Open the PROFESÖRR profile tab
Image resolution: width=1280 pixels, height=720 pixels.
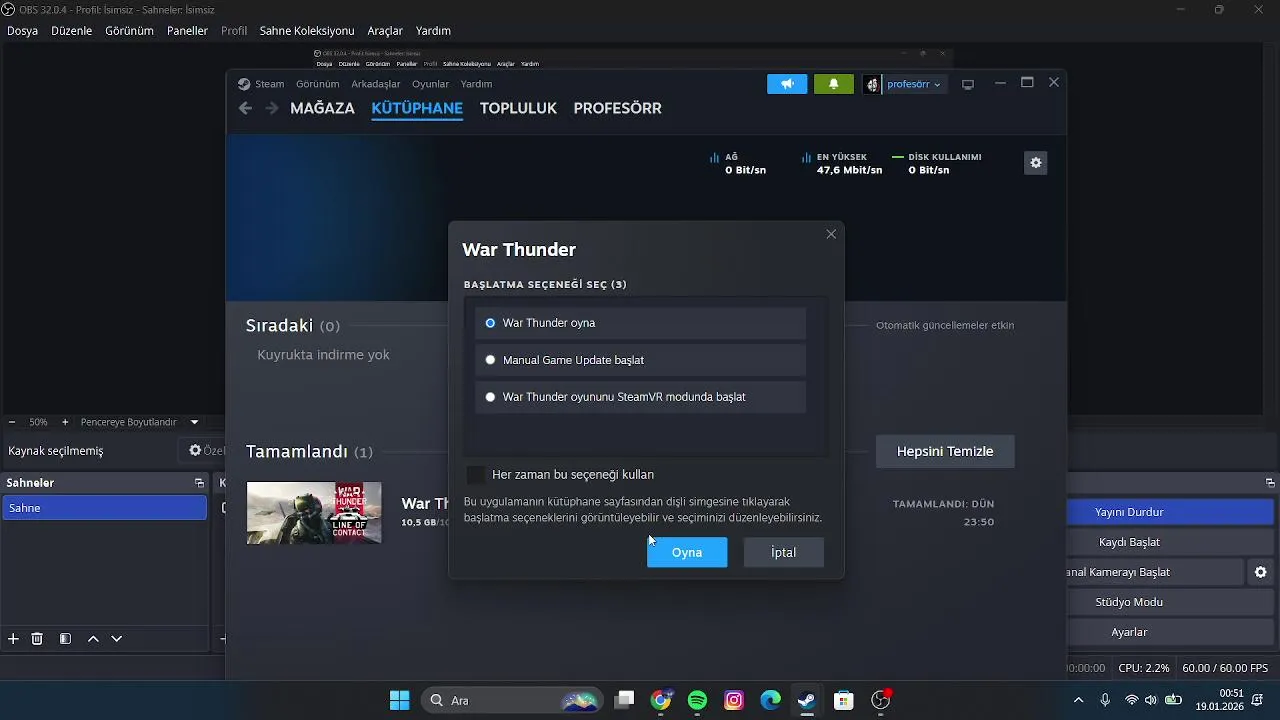pyautogui.click(x=617, y=108)
